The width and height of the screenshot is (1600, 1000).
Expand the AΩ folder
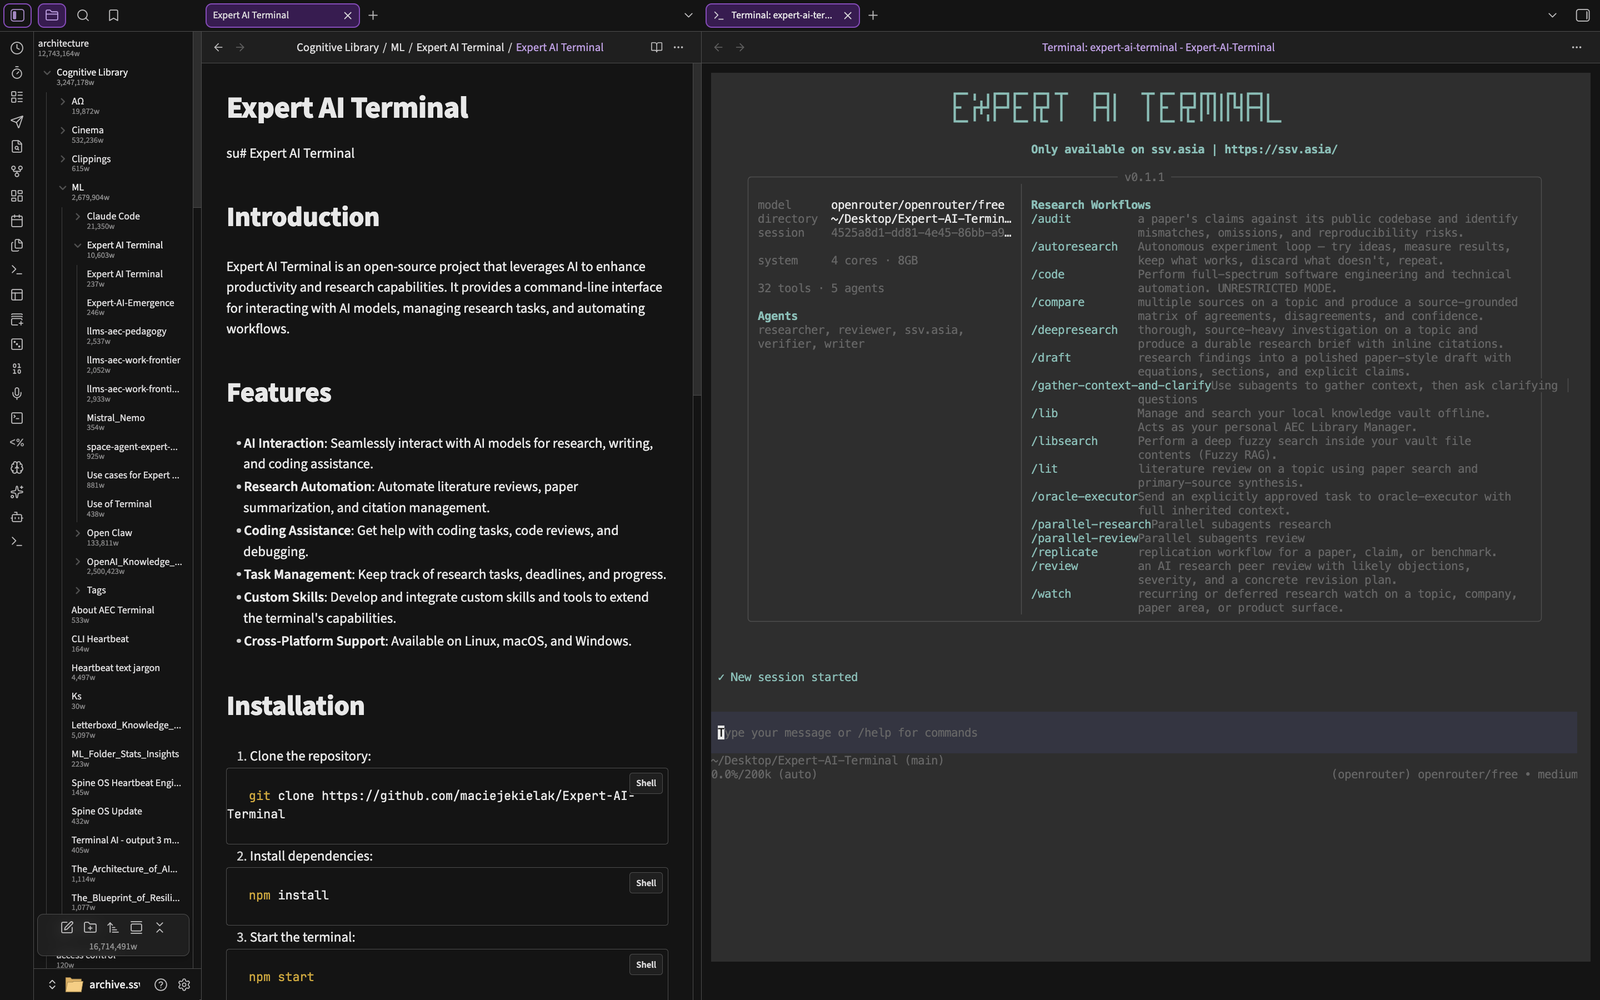click(62, 102)
